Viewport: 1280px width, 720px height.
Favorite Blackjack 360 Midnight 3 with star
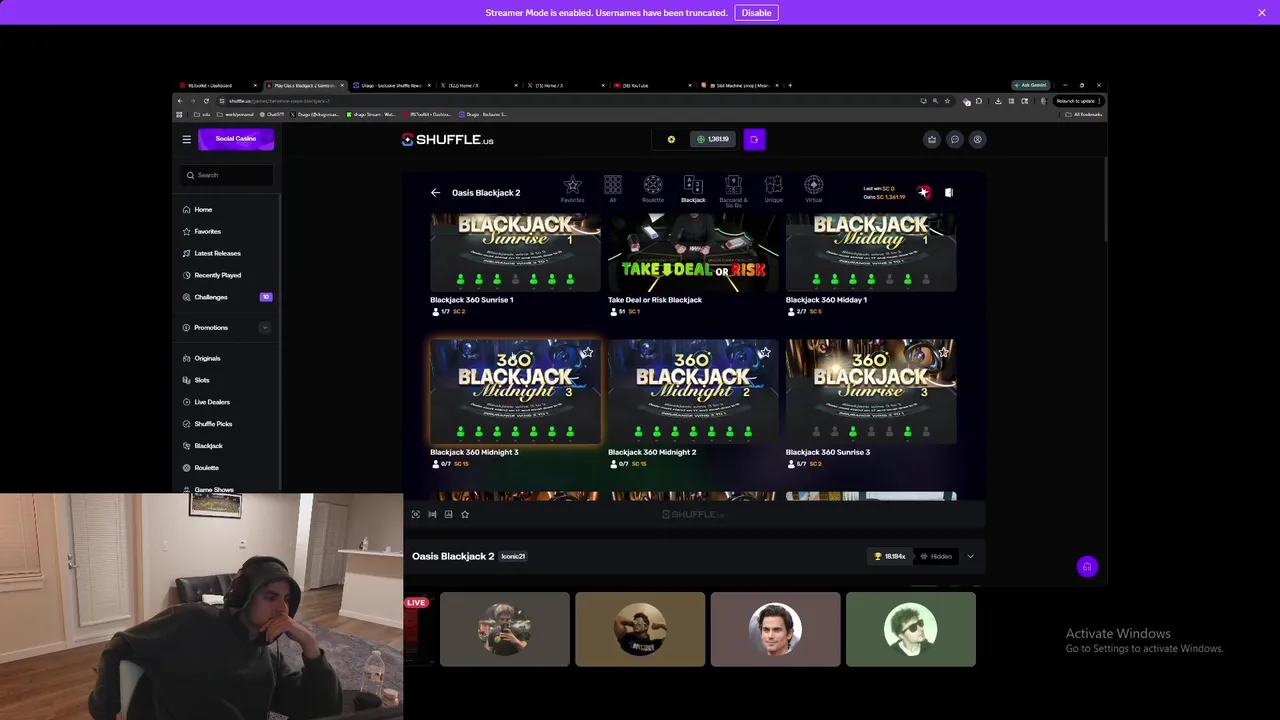click(x=587, y=352)
